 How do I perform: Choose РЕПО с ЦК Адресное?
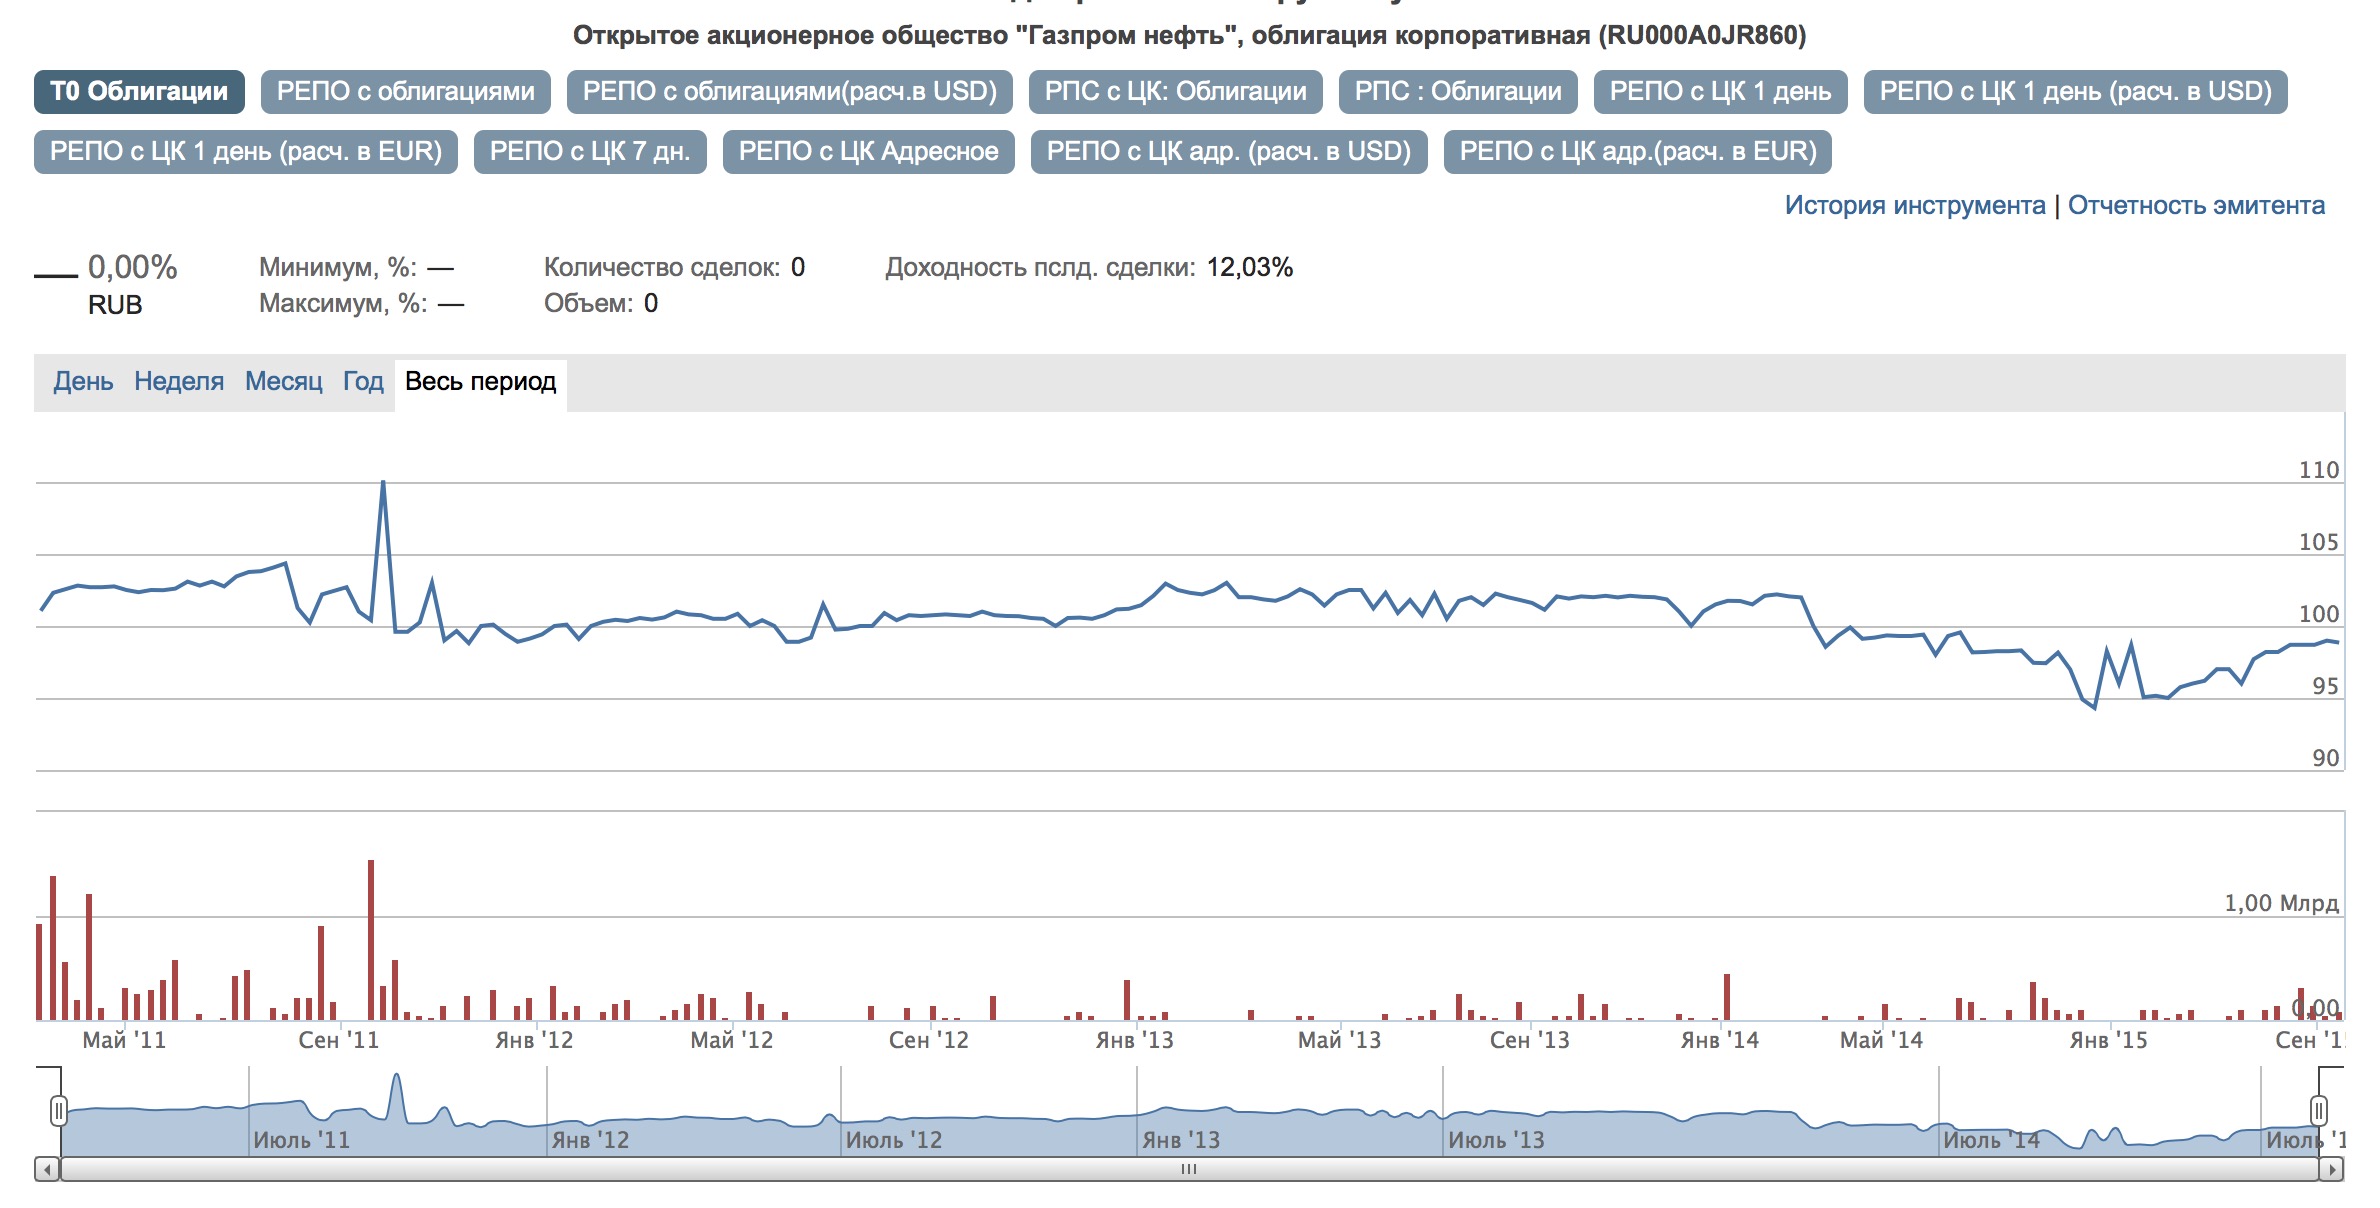pyautogui.click(x=868, y=152)
